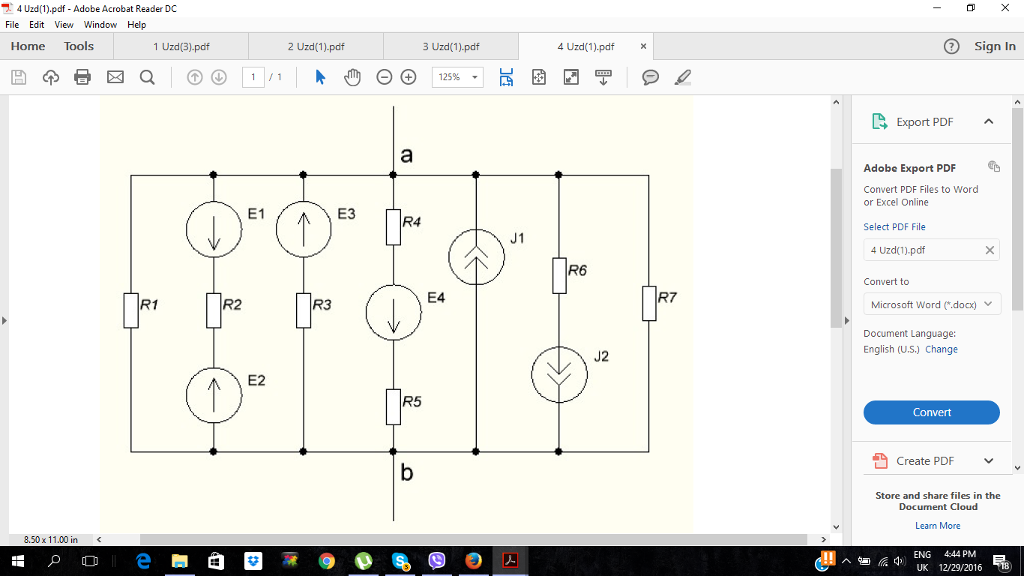The width and height of the screenshot is (1024, 576).
Task: Click the page number input field
Action: tap(254, 76)
